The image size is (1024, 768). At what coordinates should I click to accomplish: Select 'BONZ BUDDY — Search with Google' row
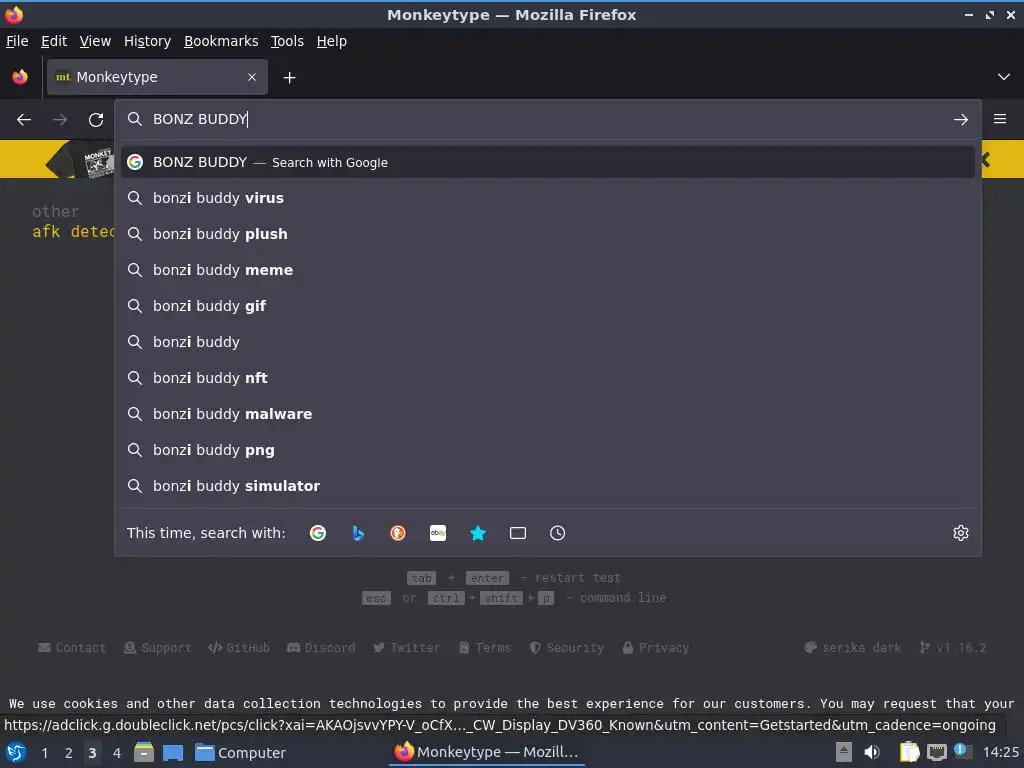[548, 162]
